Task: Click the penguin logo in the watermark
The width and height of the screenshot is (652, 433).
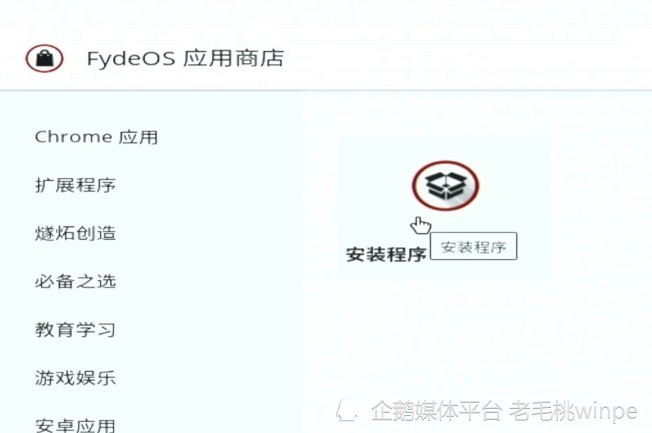Action: (x=346, y=410)
